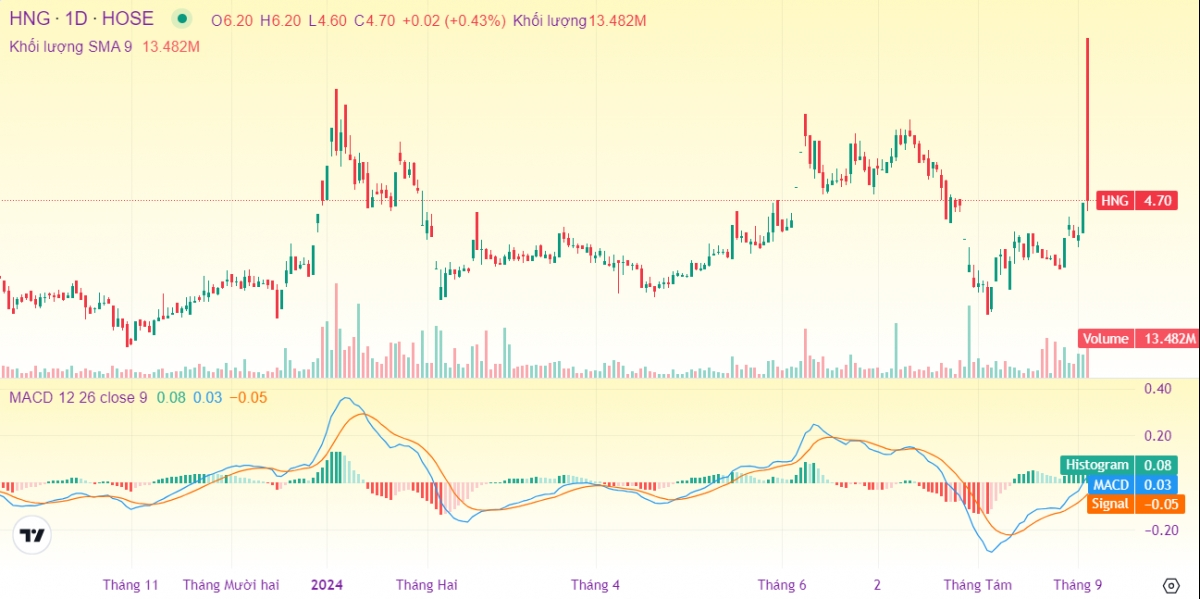
Task: Select the MACD 12 26 close 9 legend
Action: pos(78,398)
